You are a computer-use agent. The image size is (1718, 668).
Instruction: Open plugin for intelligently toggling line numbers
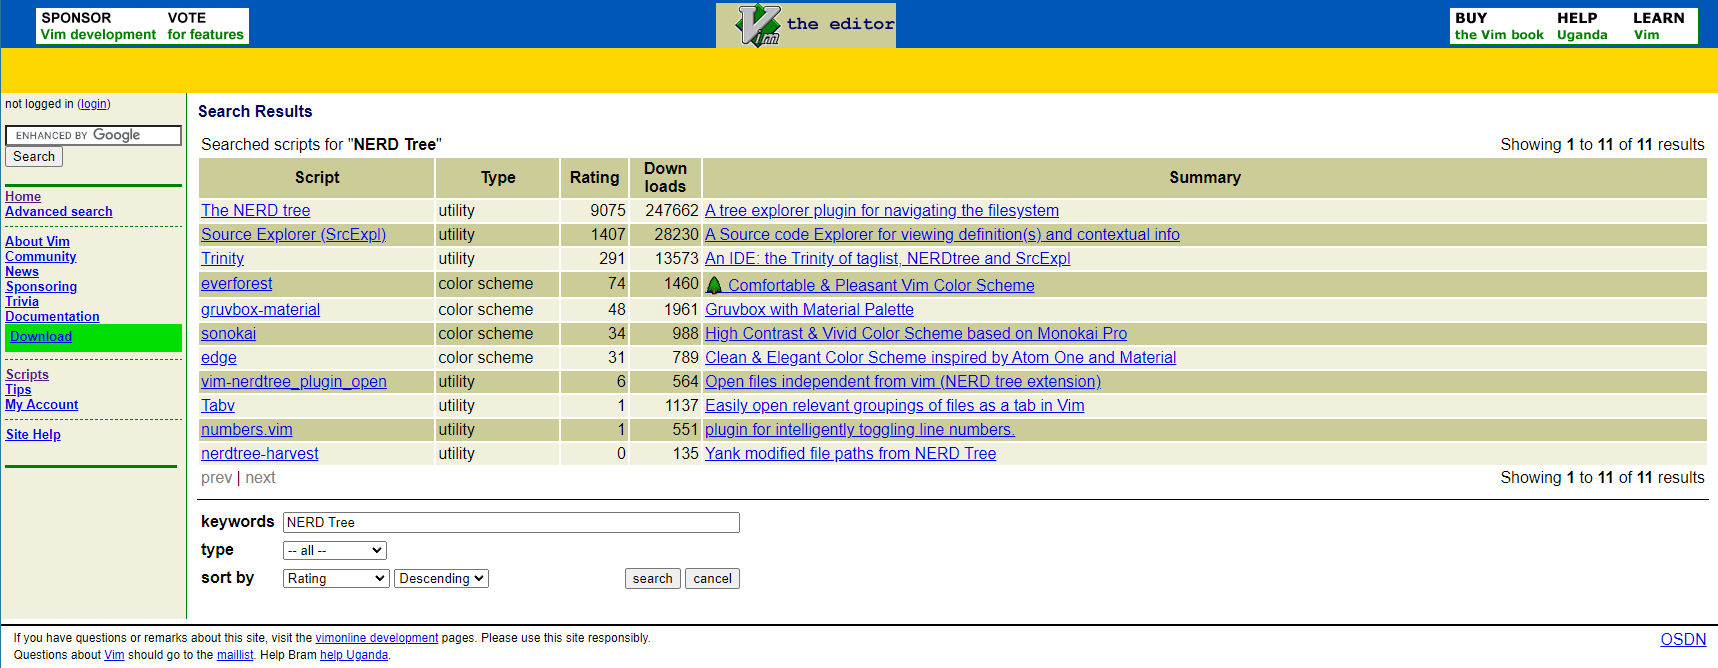coord(860,430)
